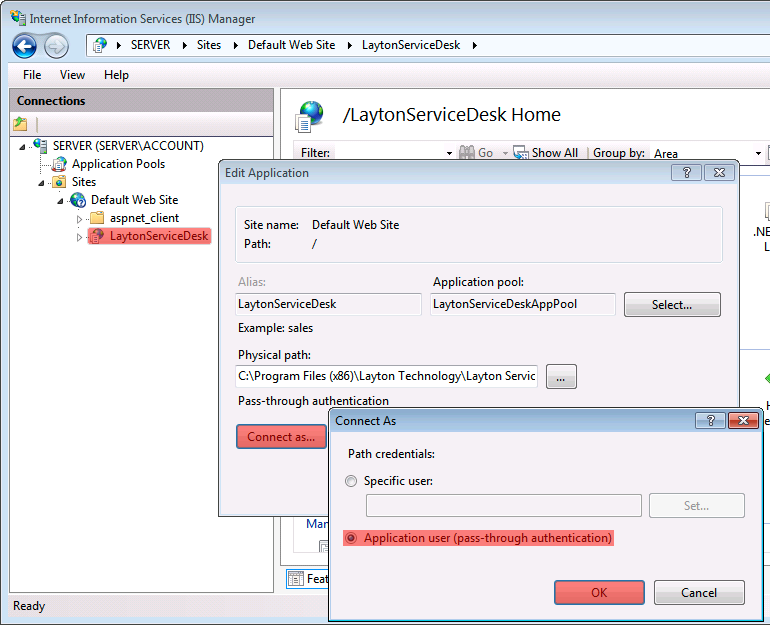Click Default Web Site in the breadcrumb
This screenshot has width=770, height=625.
291,45
